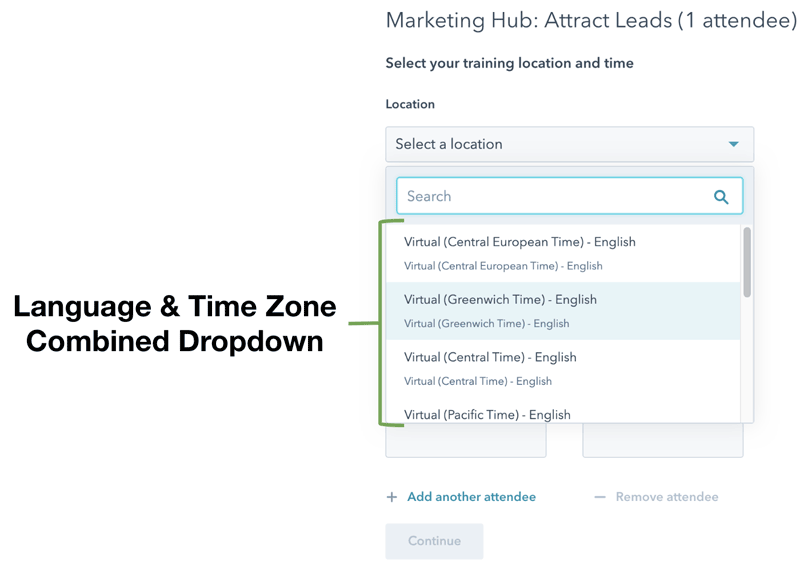Click the left input box below the dropdown list
This screenshot has height=565, width=800.
coord(466,442)
